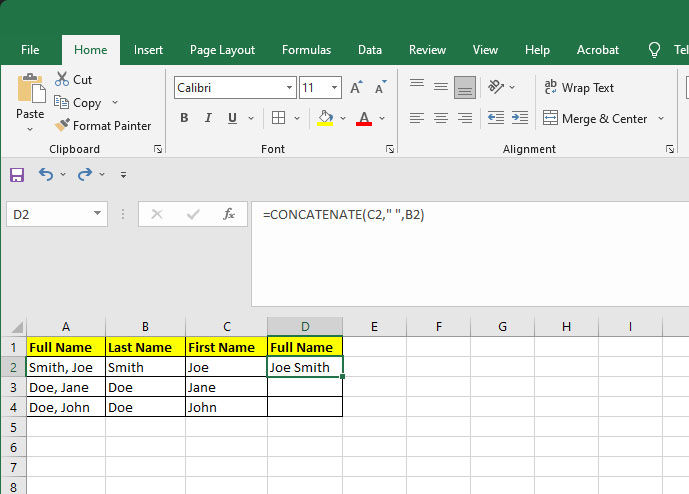
Task: Click in the formula bar CONCATENATE text
Action: click(x=344, y=214)
